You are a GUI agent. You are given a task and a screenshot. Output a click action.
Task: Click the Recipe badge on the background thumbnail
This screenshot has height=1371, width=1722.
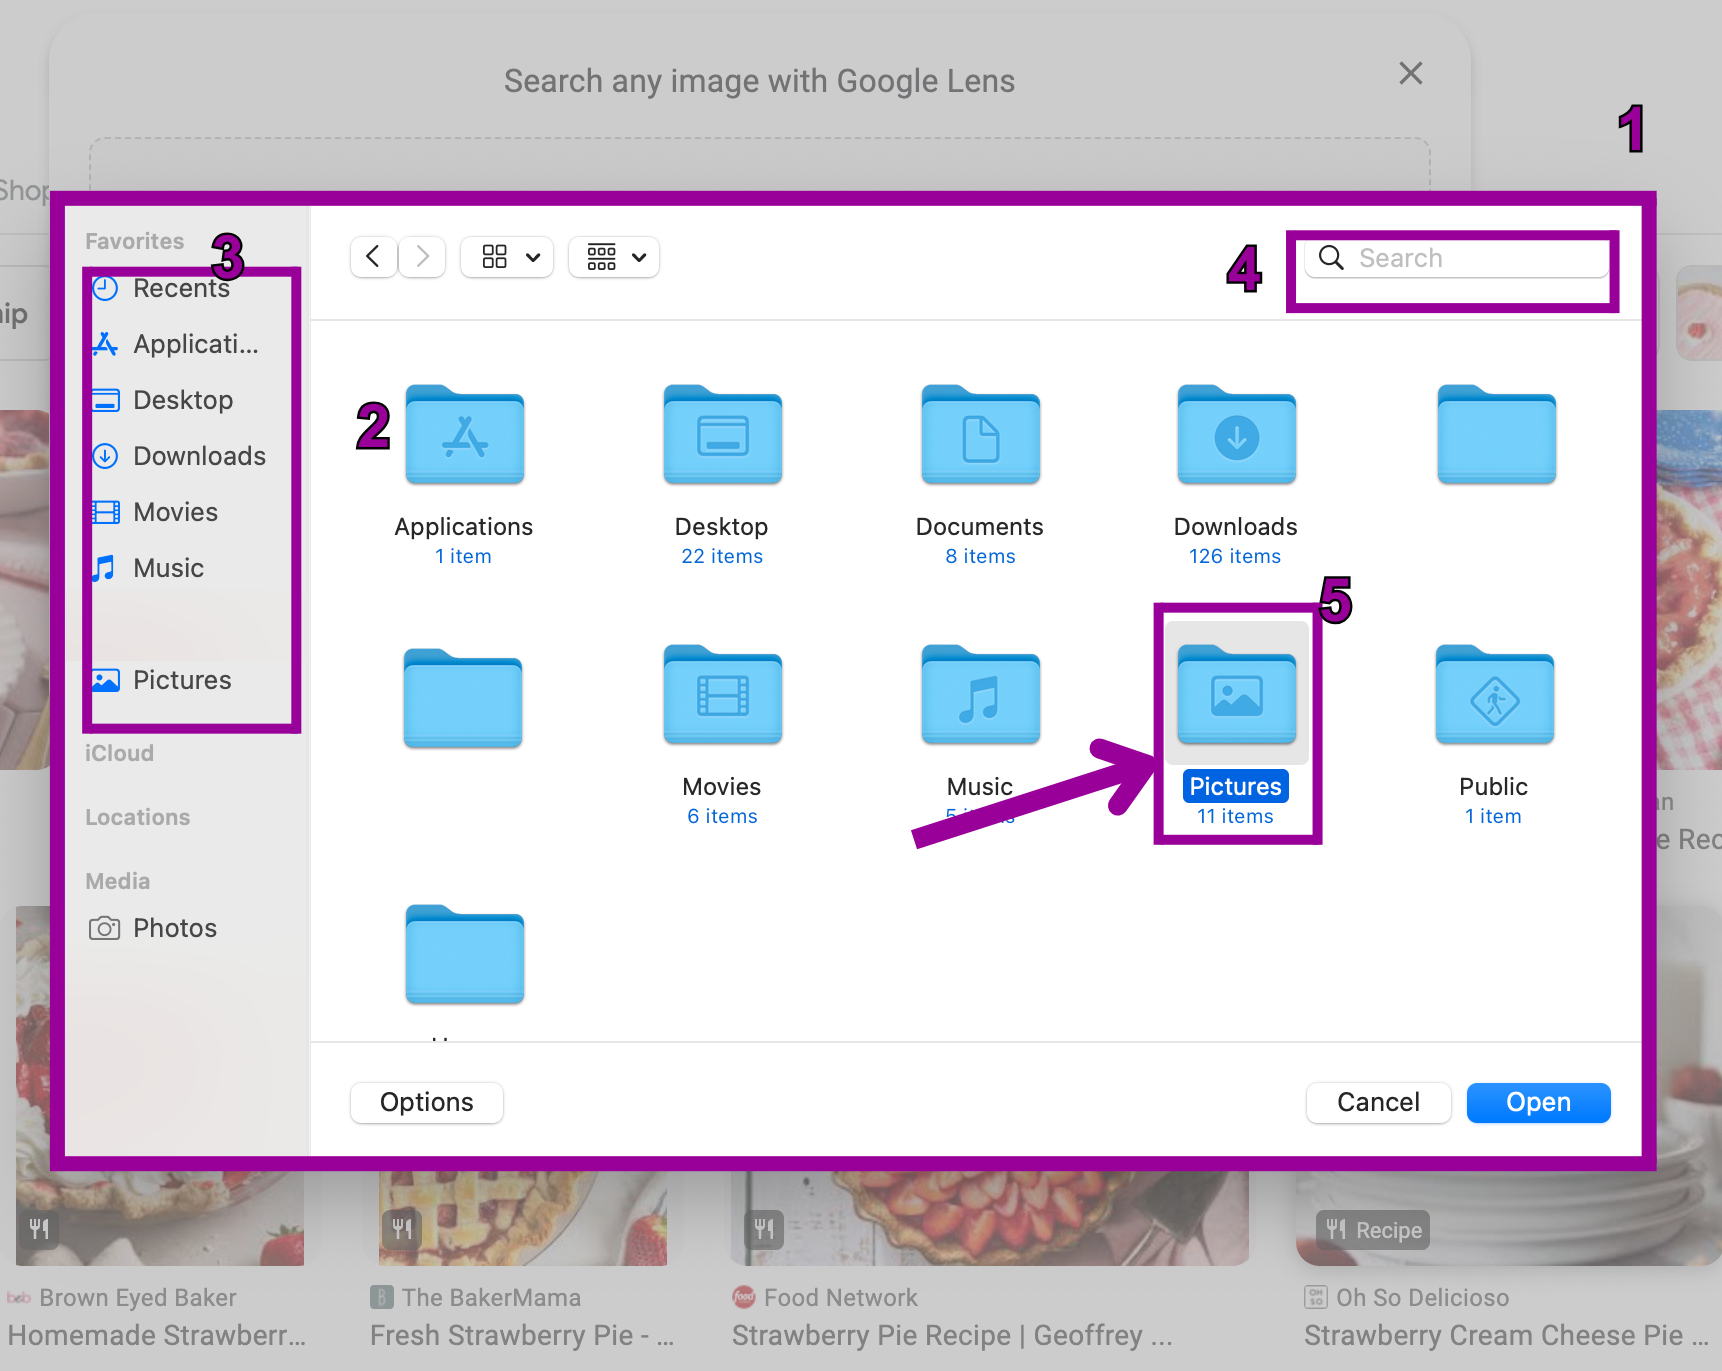coord(1372,1230)
